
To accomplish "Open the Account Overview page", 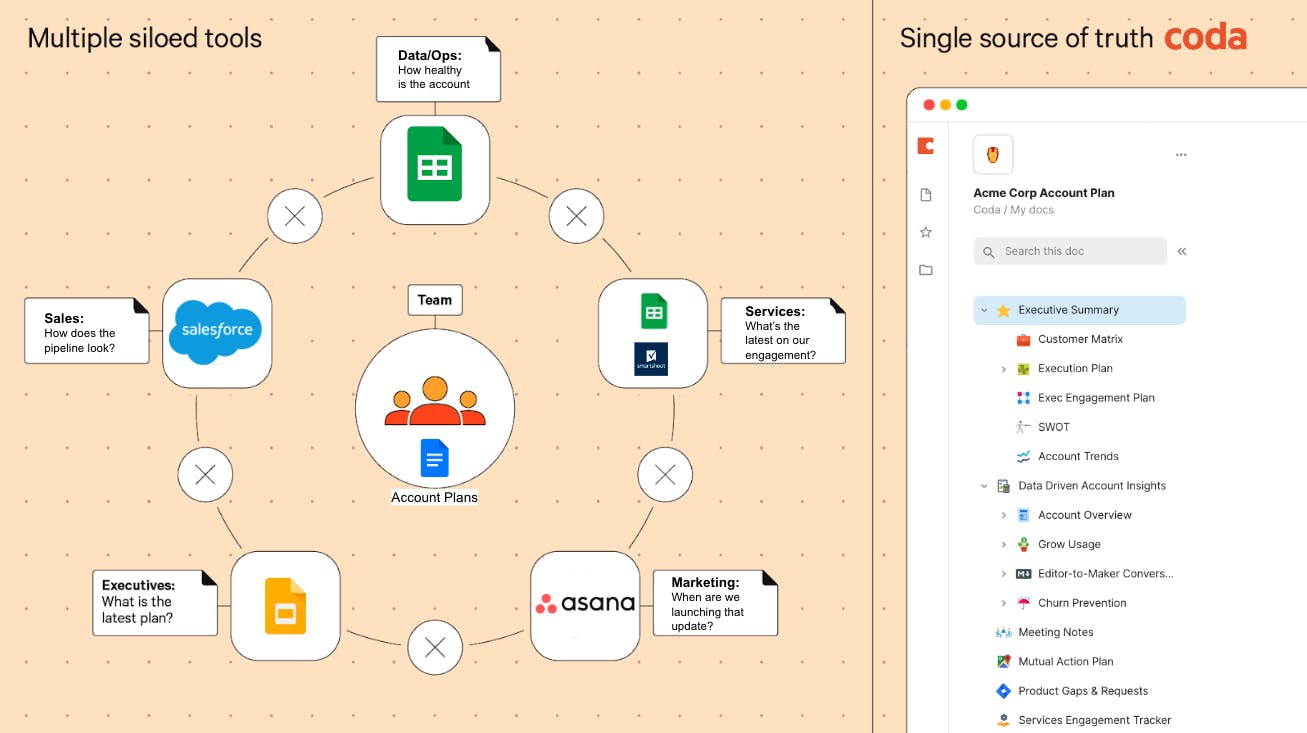I will point(1085,515).
